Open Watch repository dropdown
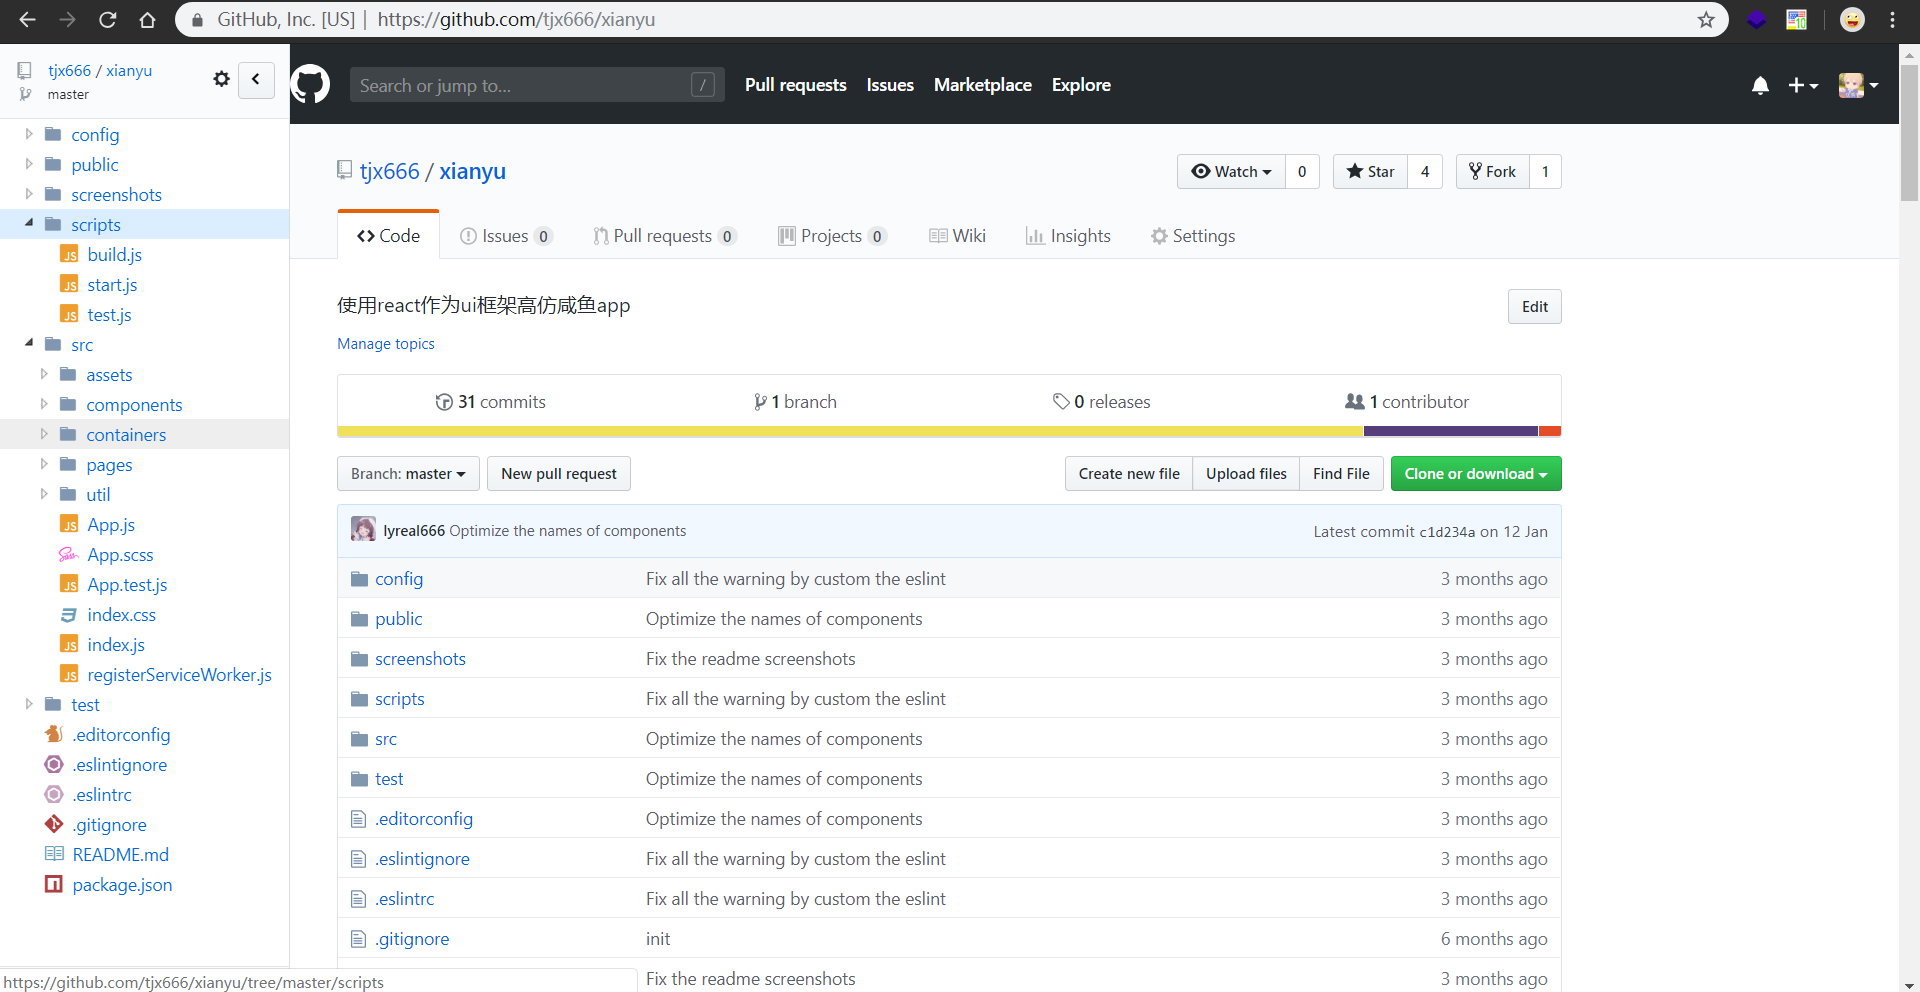This screenshot has width=1920, height=992. pos(1231,172)
